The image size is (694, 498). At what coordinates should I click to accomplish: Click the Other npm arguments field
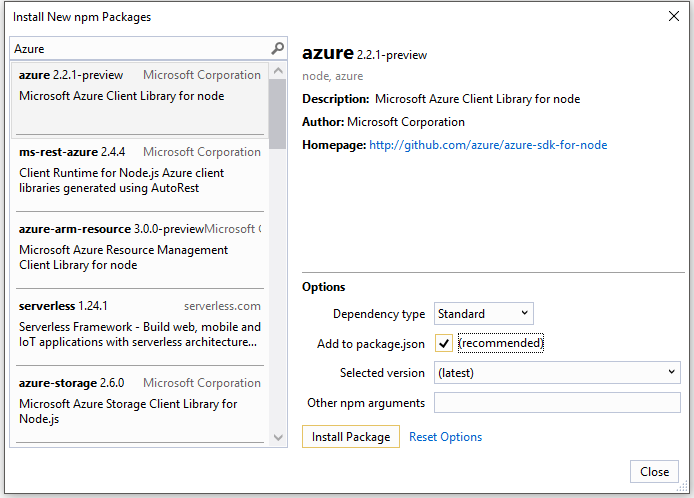click(x=557, y=403)
